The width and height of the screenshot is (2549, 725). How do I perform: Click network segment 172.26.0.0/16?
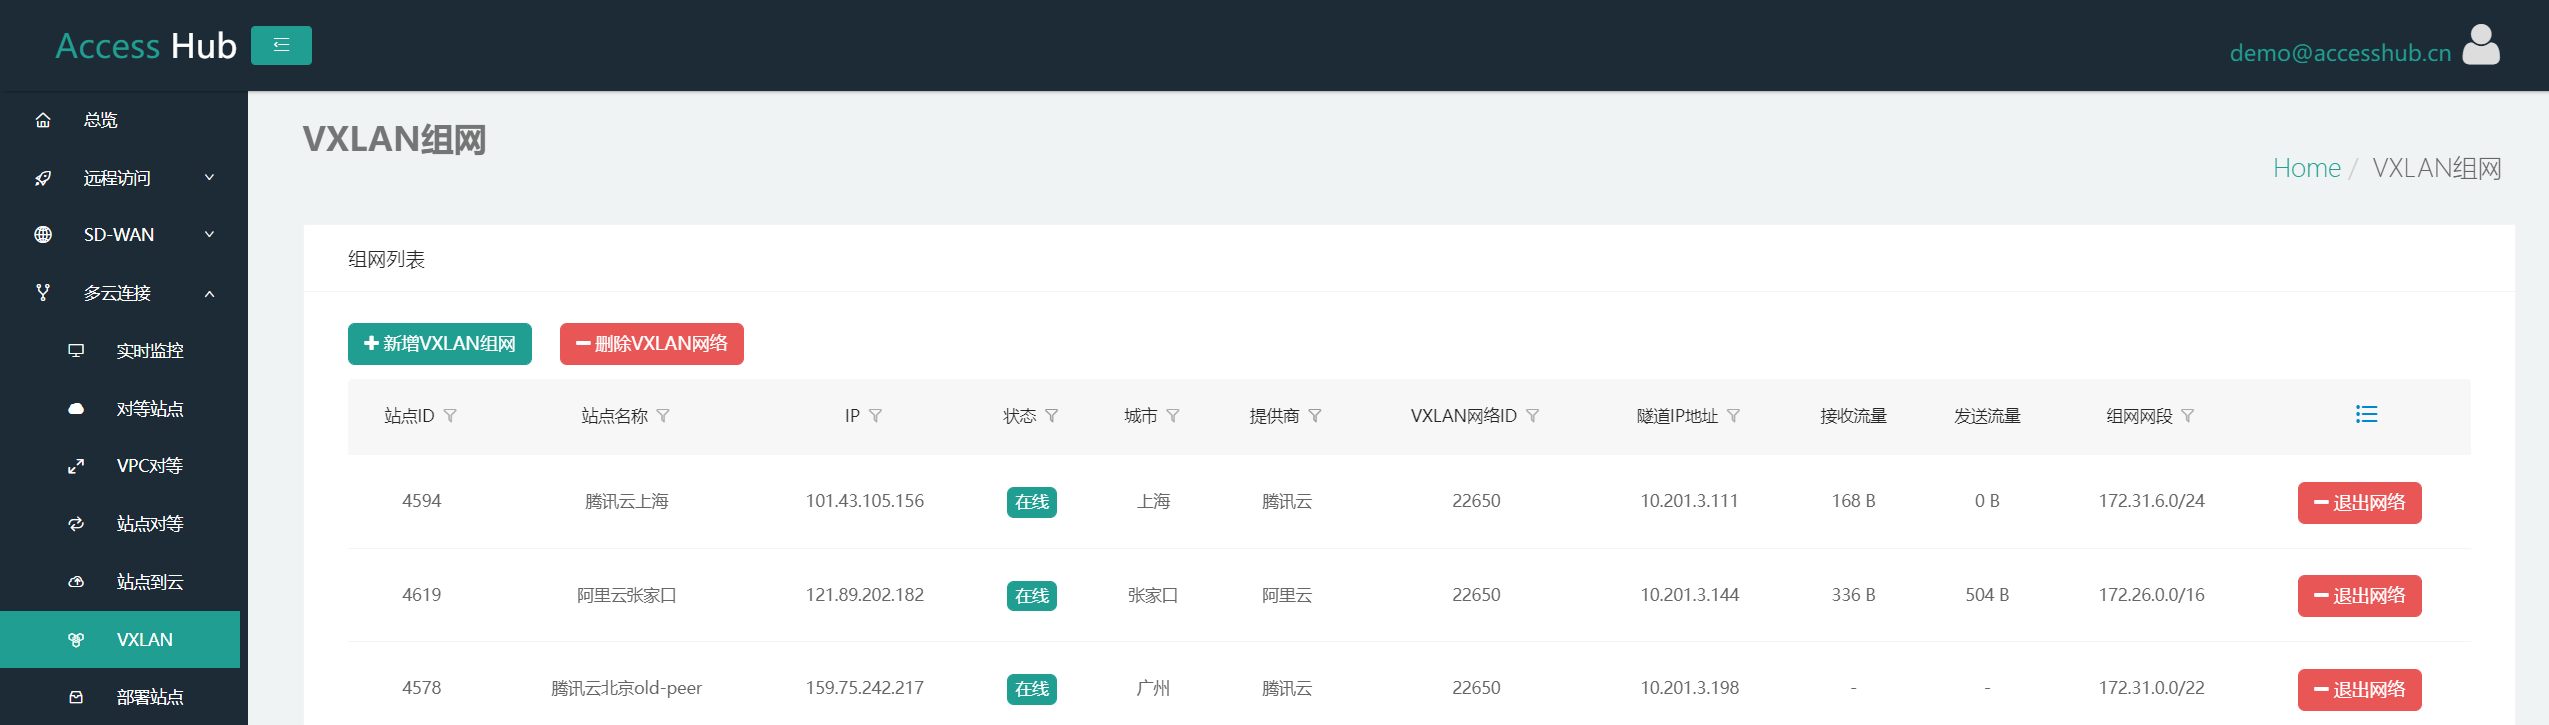(2151, 595)
